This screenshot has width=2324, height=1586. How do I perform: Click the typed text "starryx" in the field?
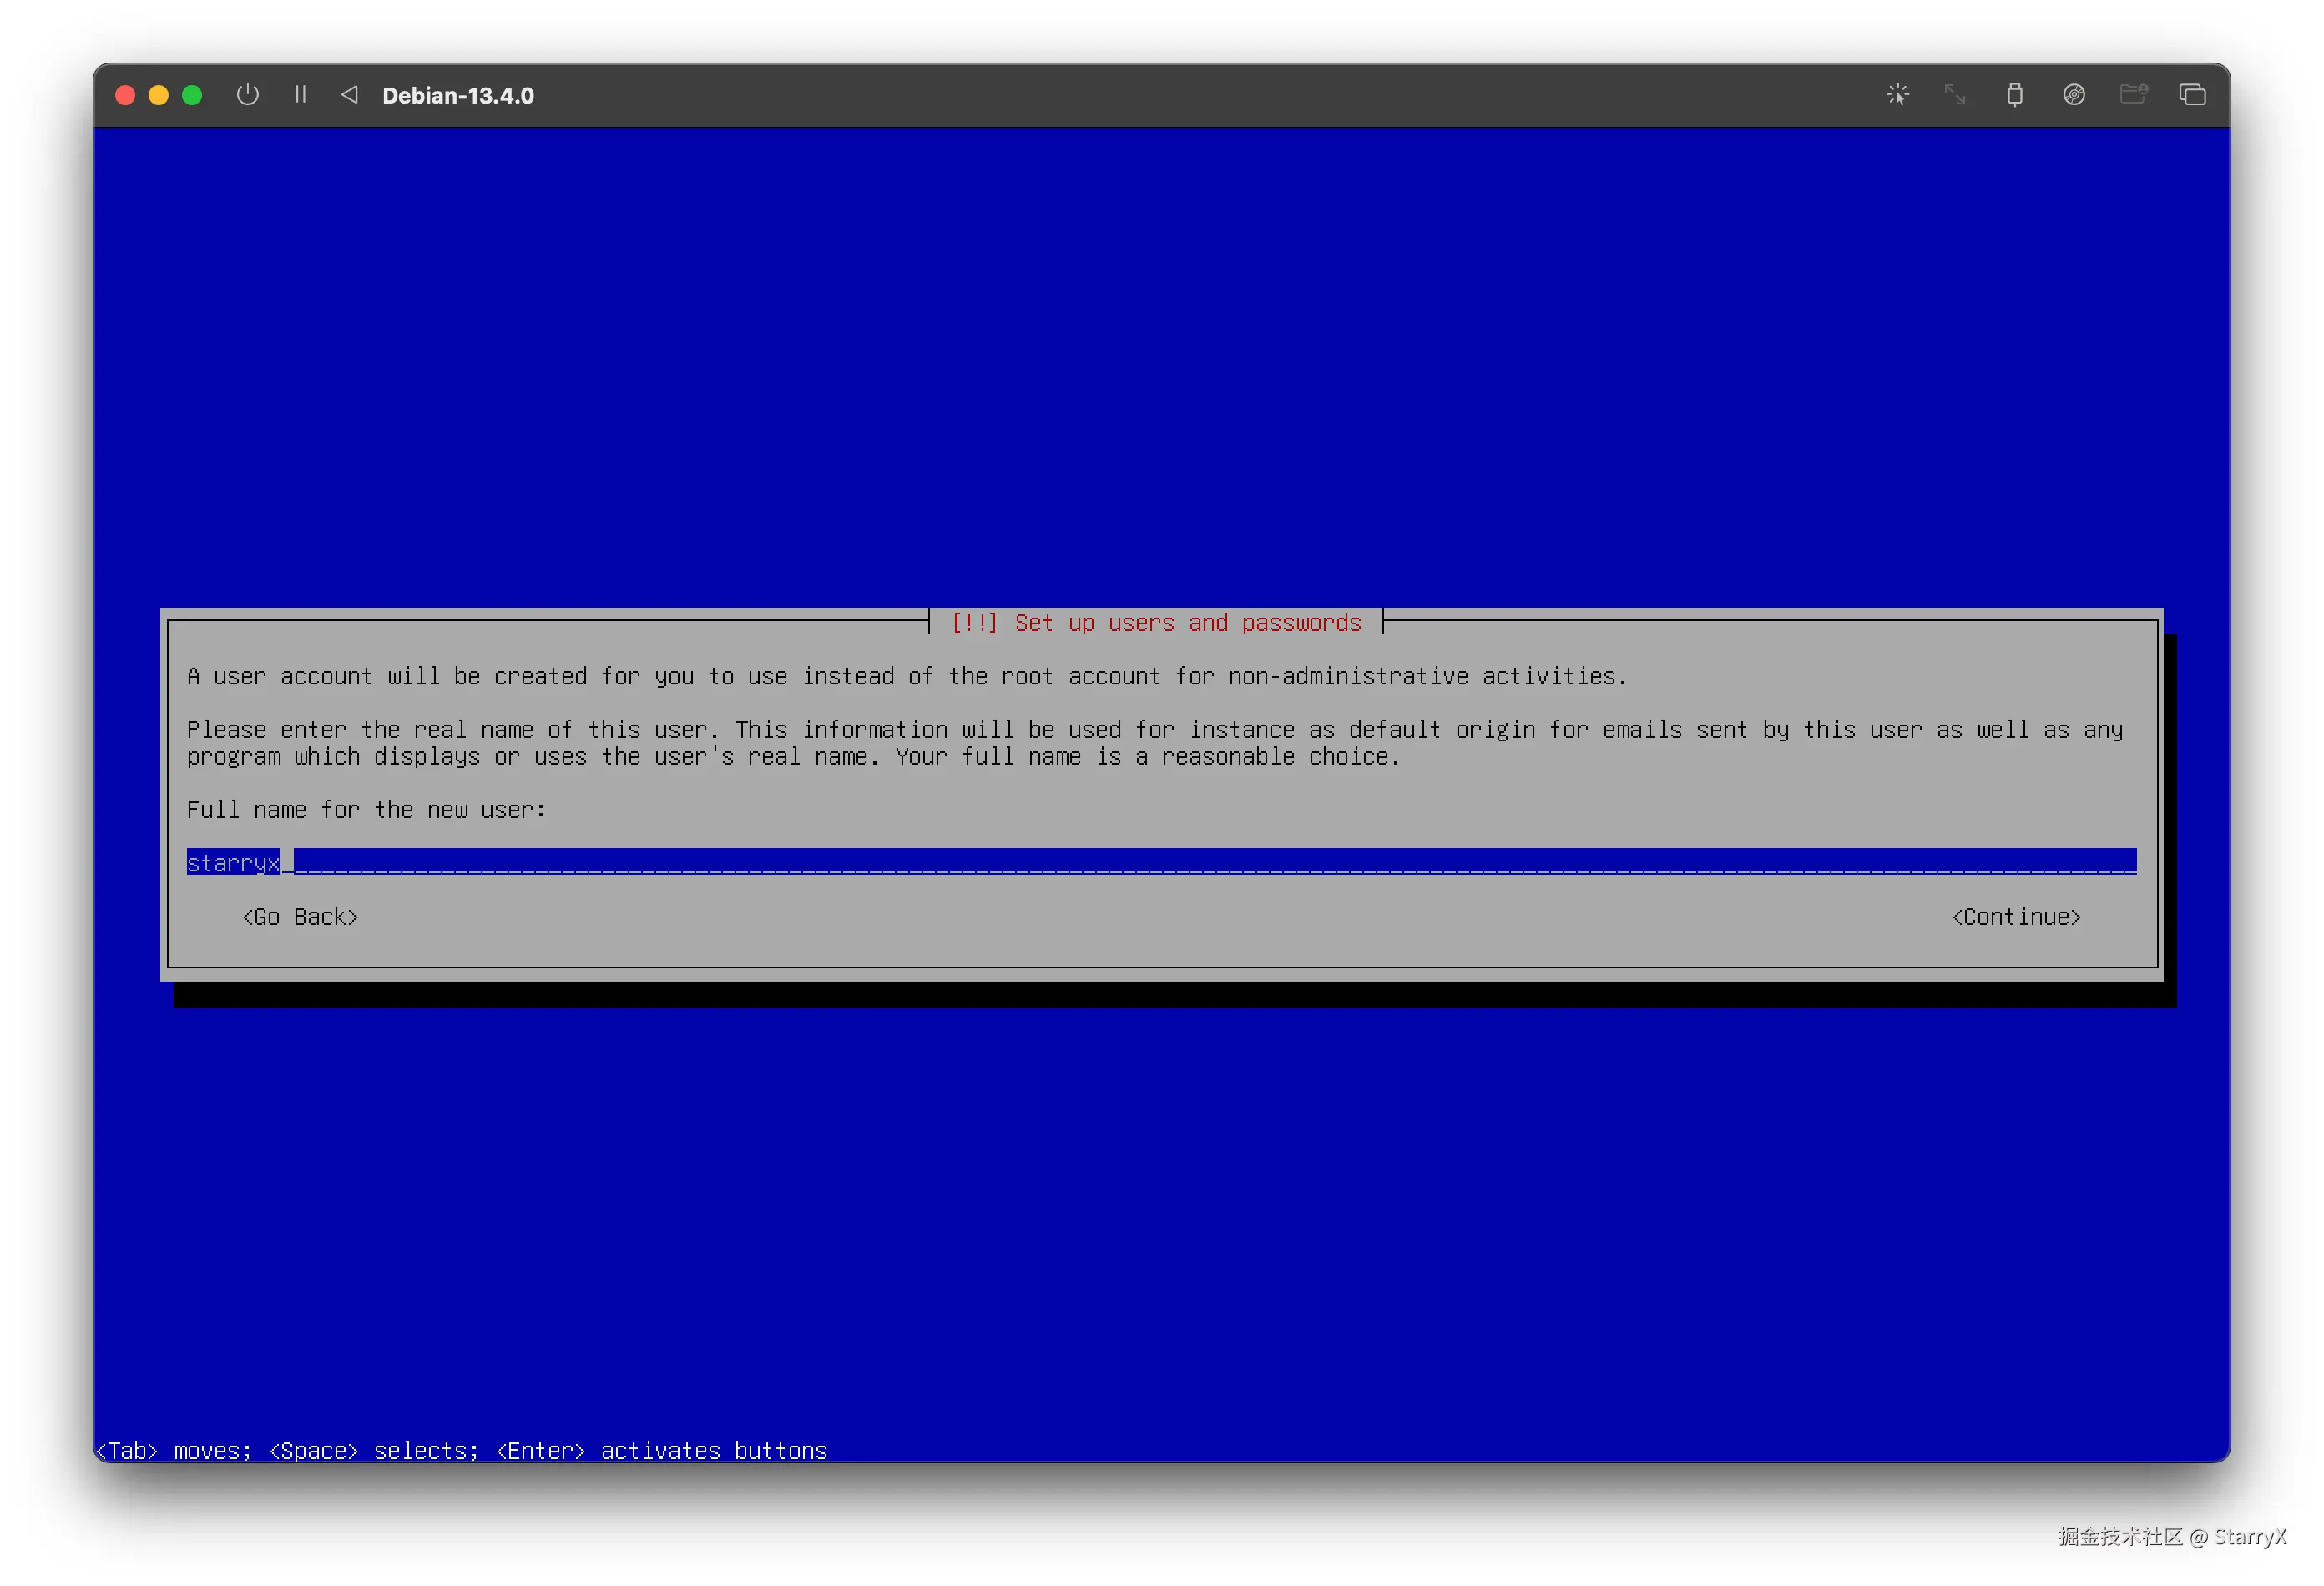click(233, 862)
